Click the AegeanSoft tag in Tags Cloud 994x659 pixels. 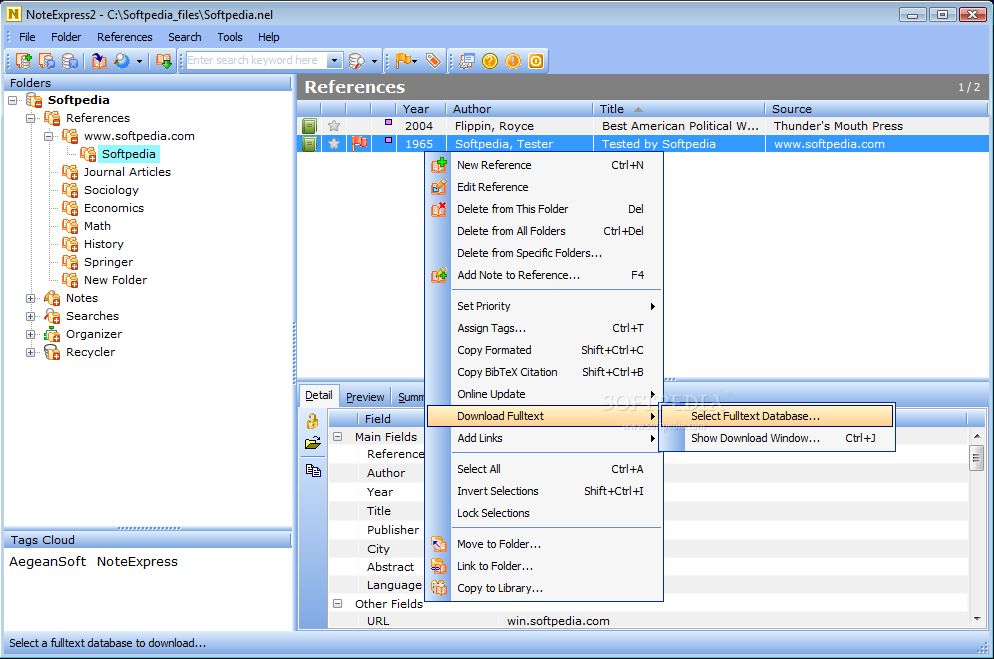coord(48,561)
